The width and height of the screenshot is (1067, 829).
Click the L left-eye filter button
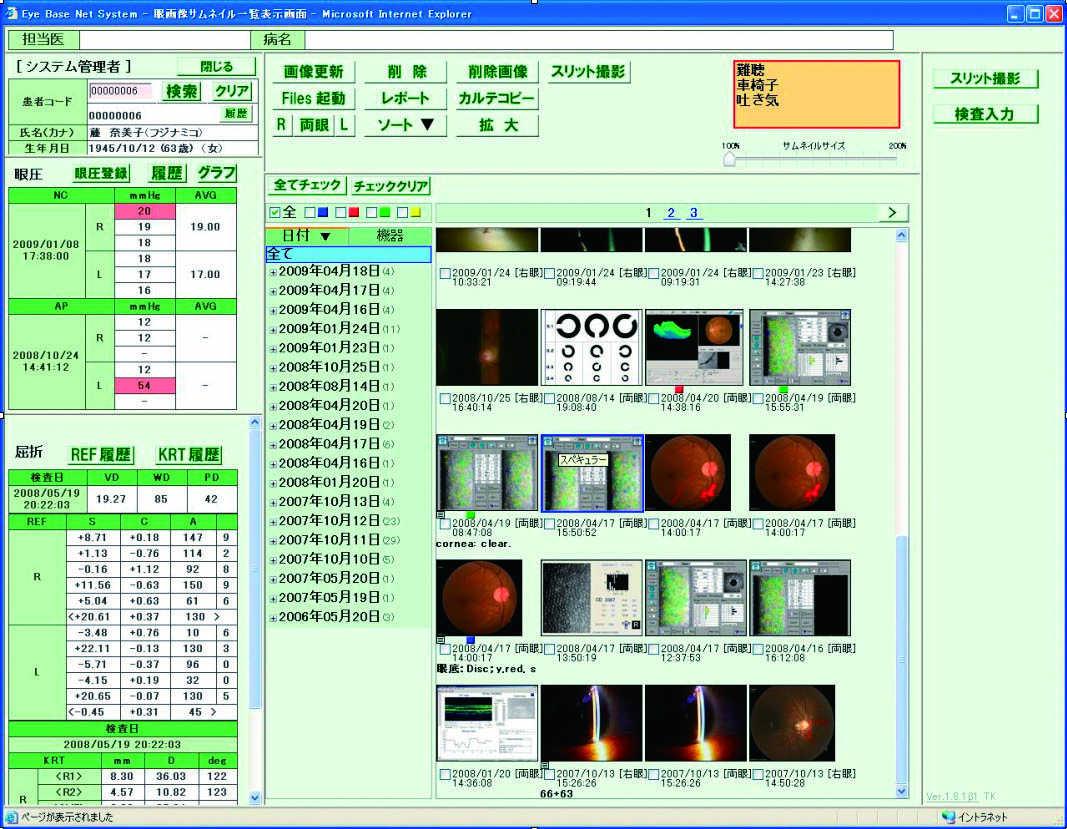(x=343, y=125)
